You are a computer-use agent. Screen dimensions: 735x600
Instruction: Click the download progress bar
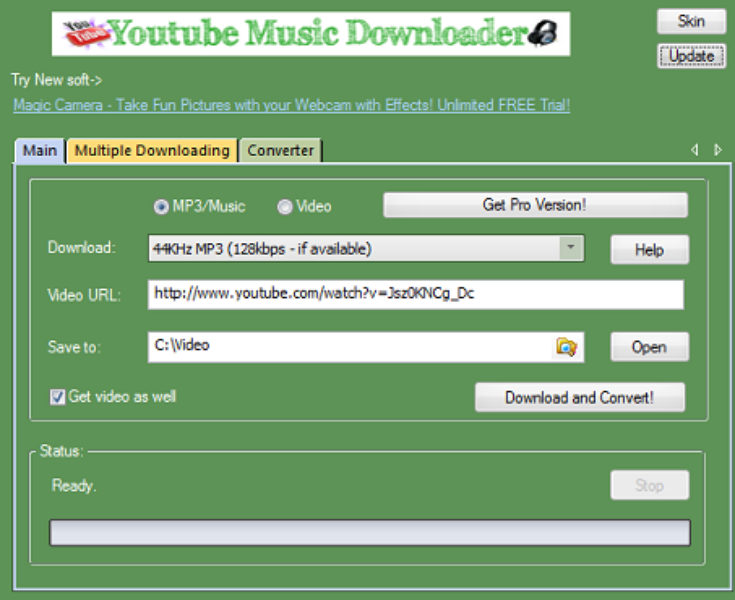coord(370,532)
